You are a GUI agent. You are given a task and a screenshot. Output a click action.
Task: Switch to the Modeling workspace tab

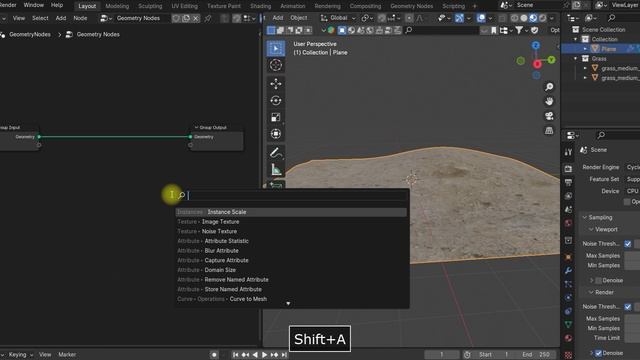117,6
